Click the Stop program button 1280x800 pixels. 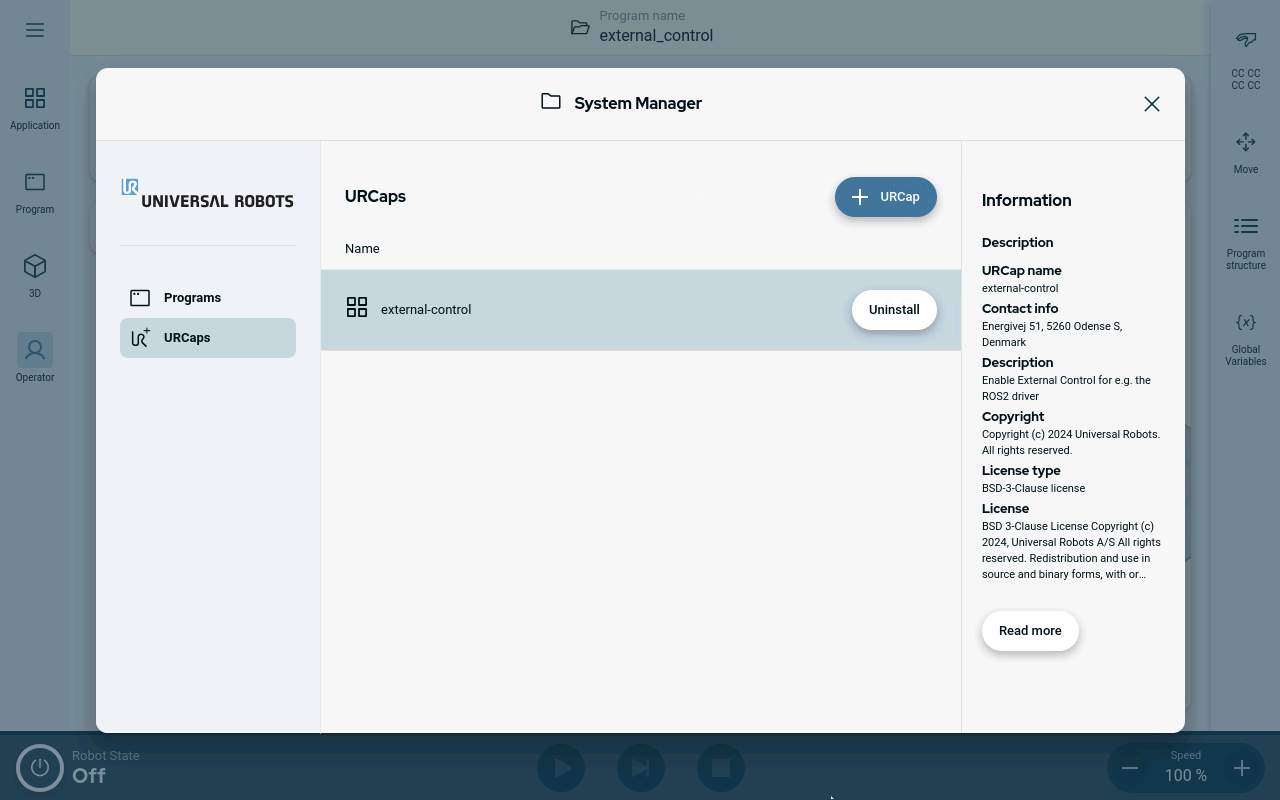[x=721, y=768]
